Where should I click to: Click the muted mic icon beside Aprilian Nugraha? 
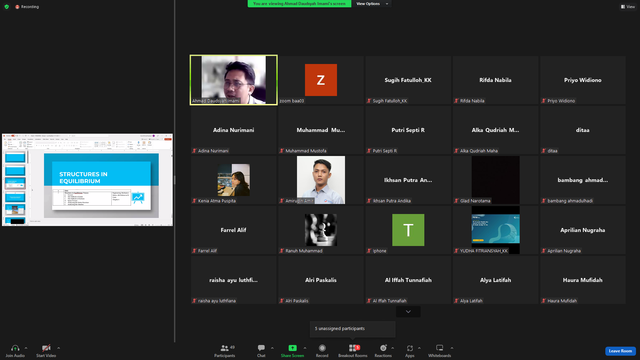(x=544, y=251)
